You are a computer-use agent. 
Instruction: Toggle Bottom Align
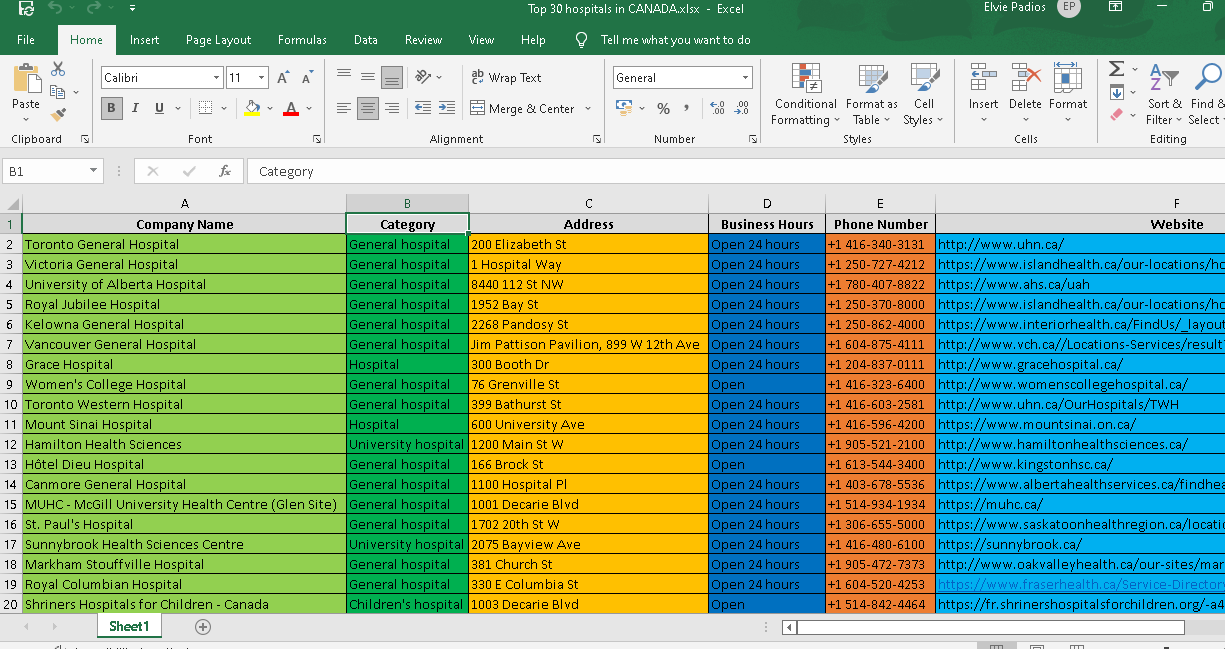click(x=392, y=76)
